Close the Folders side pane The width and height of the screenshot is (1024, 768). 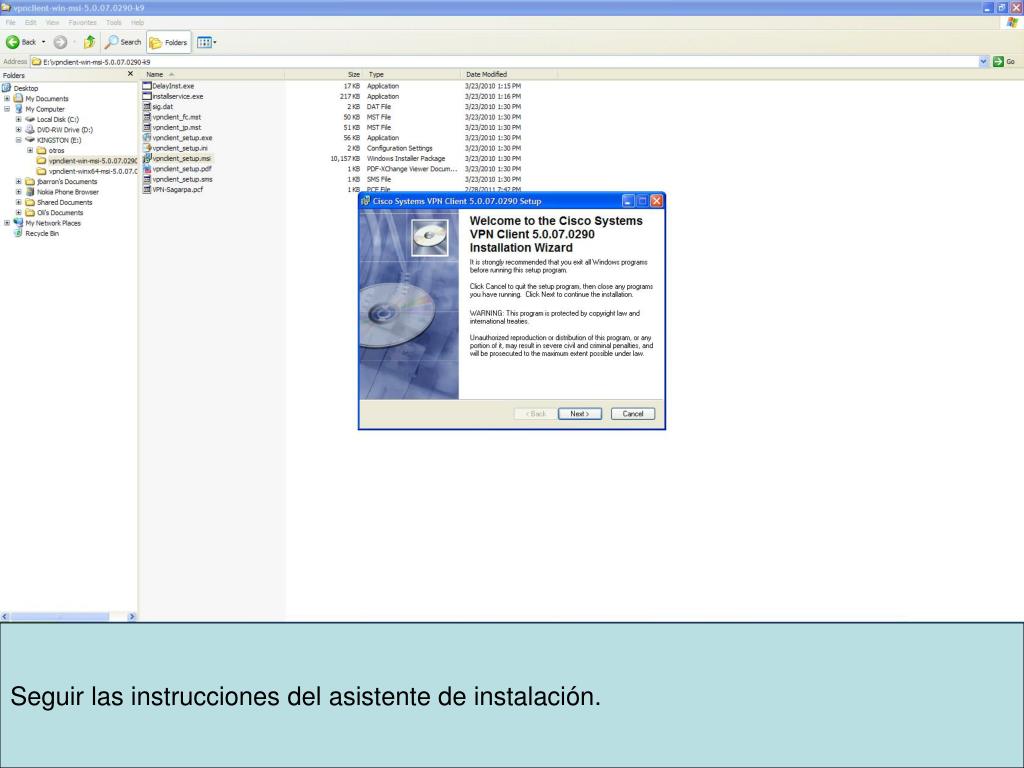pos(130,74)
